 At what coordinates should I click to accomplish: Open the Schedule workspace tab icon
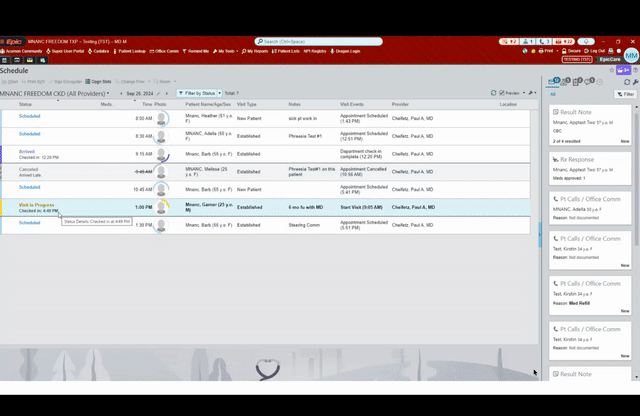point(4,60)
